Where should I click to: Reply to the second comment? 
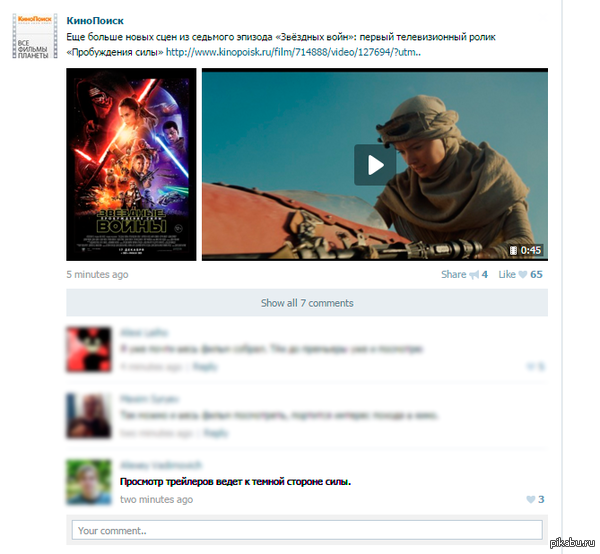pos(215,433)
